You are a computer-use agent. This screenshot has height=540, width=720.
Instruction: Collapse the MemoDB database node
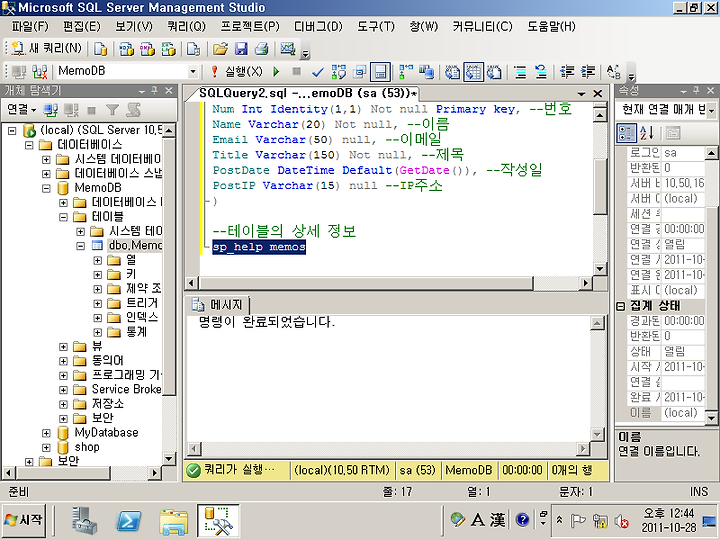(46, 188)
